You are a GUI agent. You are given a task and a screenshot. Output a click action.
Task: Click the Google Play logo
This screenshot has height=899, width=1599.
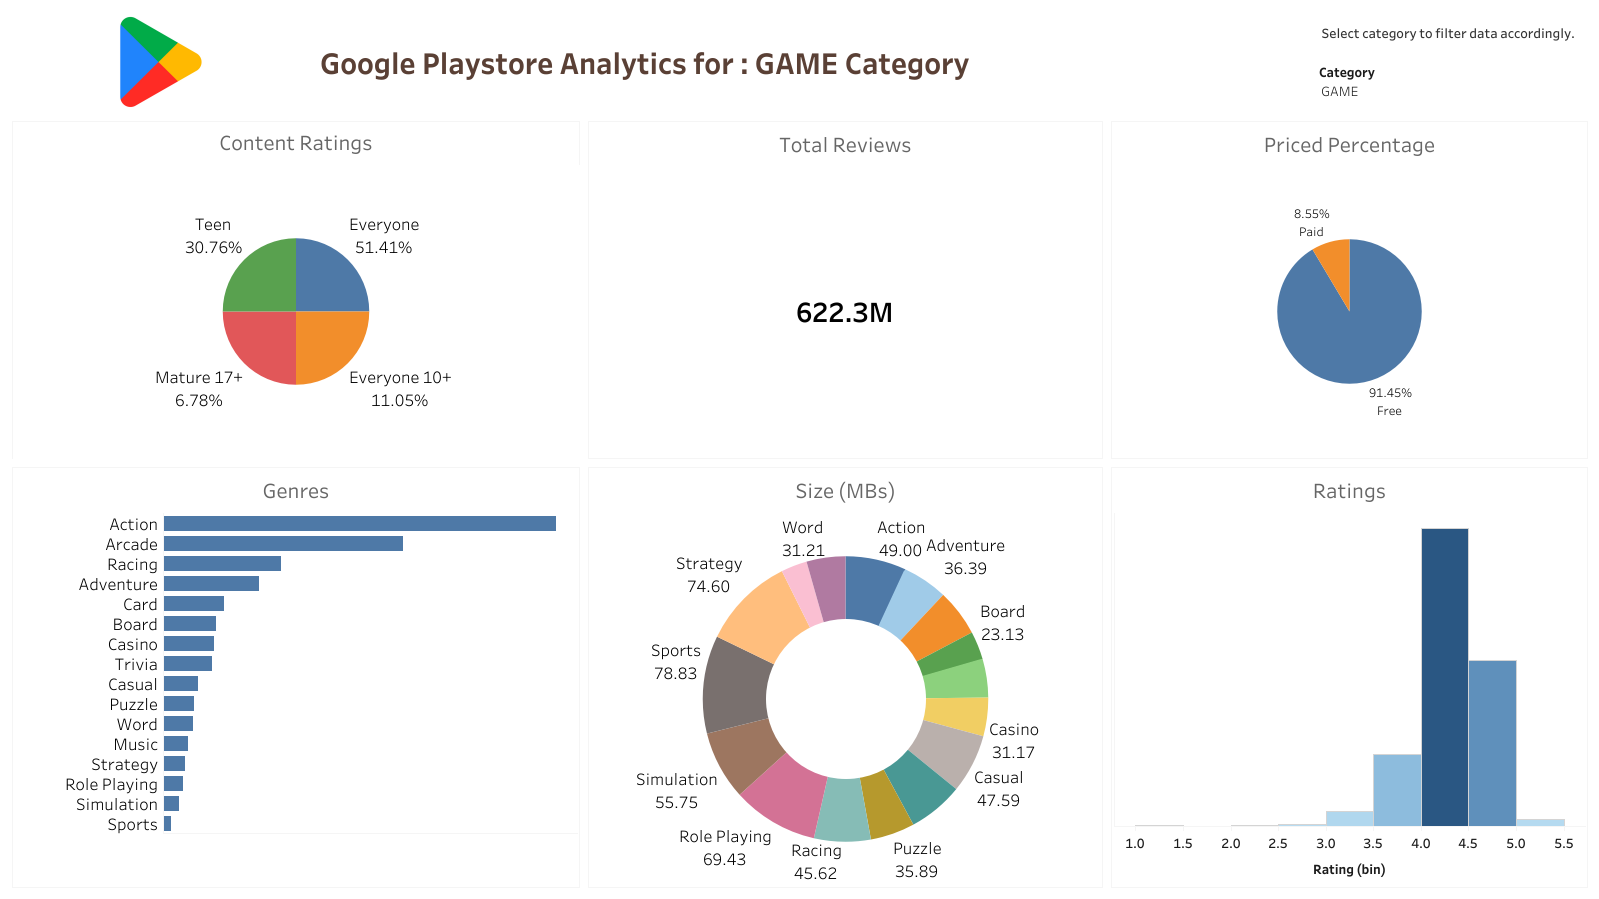point(160,62)
